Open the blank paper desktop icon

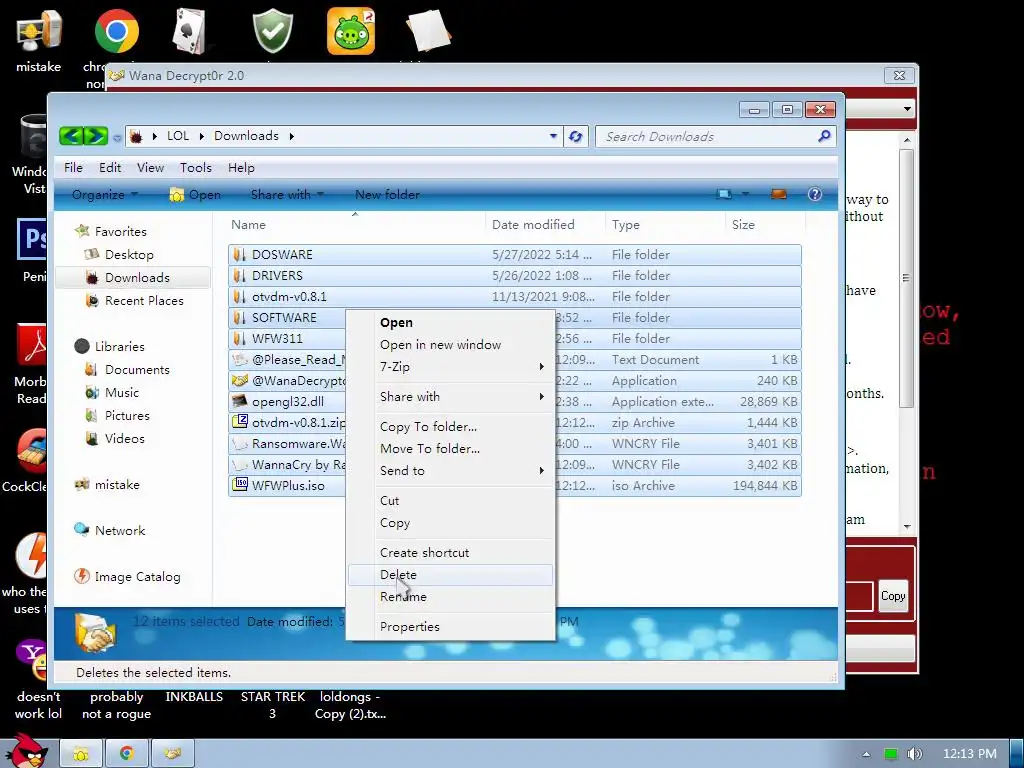coord(428,31)
